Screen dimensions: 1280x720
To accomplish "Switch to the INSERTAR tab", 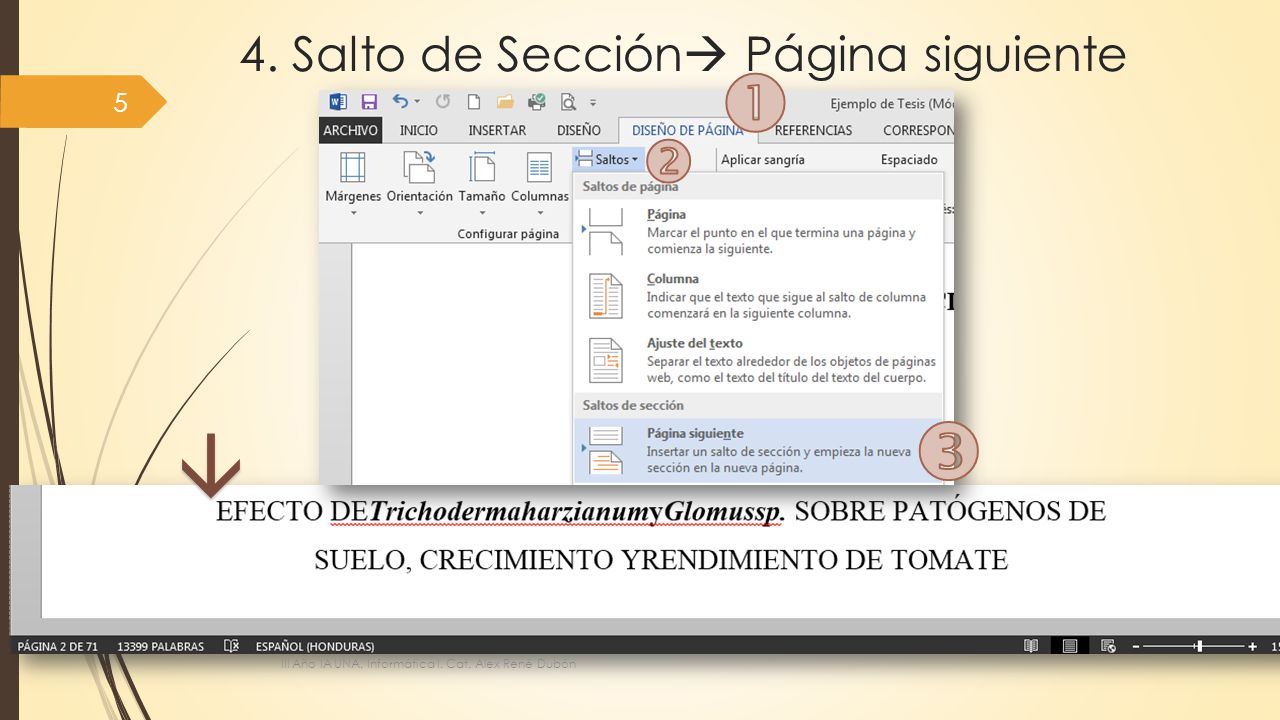I will tap(497, 131).
